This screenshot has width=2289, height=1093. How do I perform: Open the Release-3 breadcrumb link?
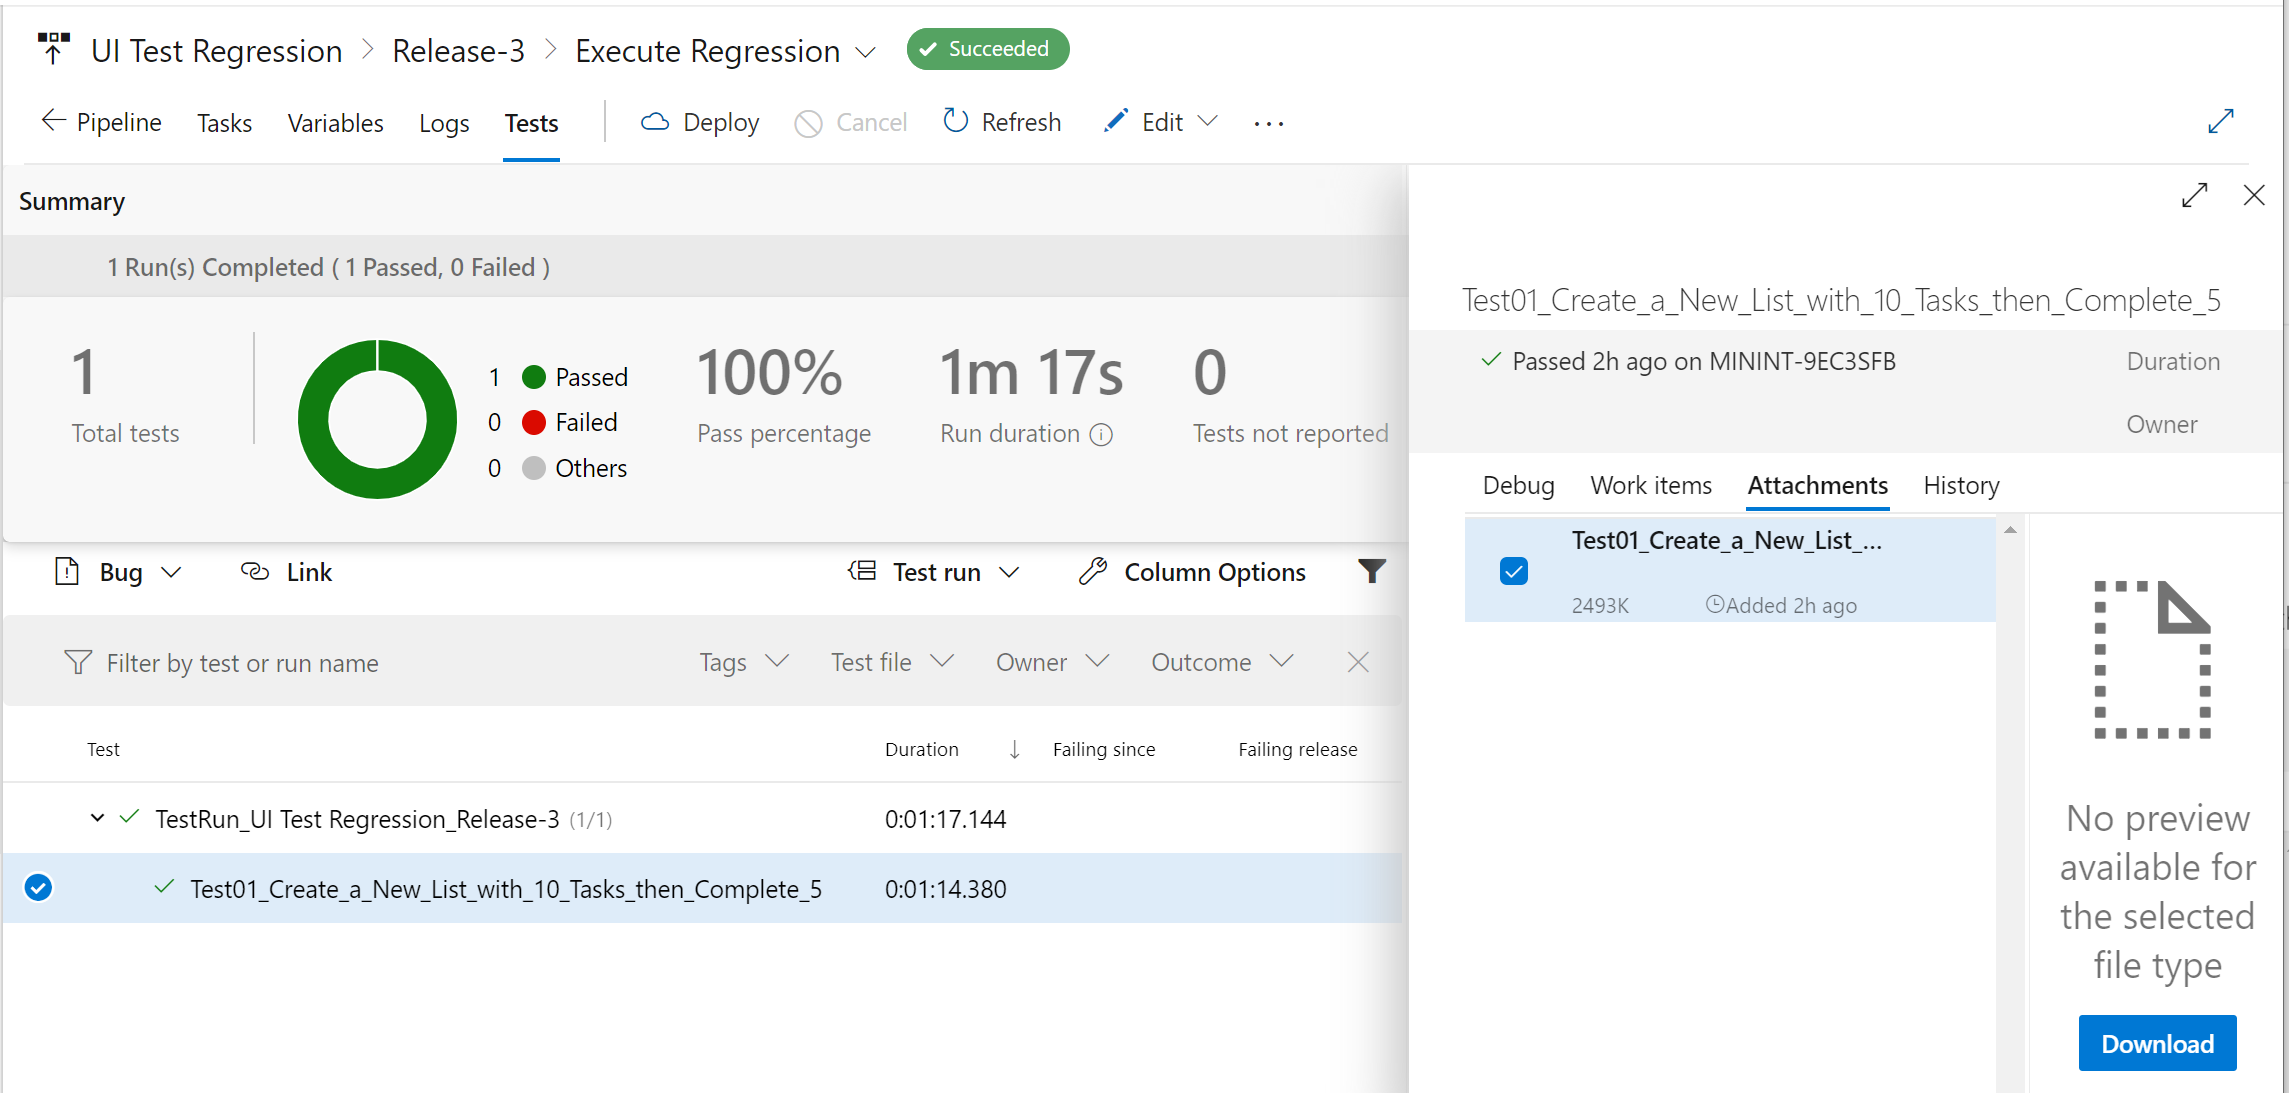(458, 50)
